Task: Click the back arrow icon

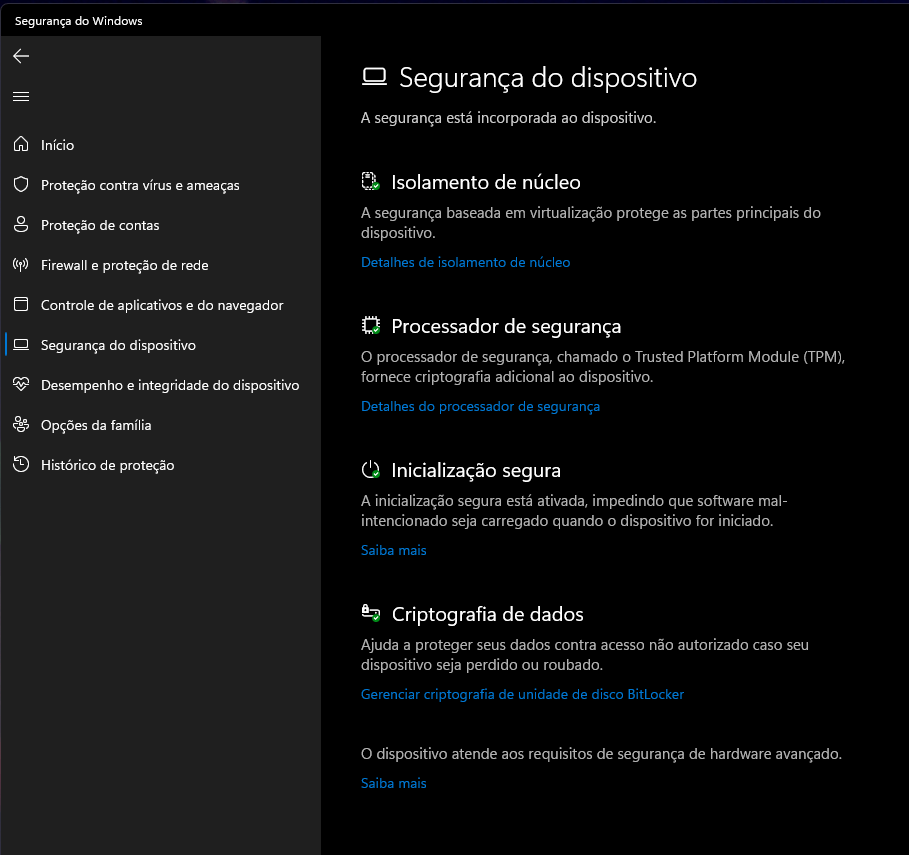Action: point(21,56)
